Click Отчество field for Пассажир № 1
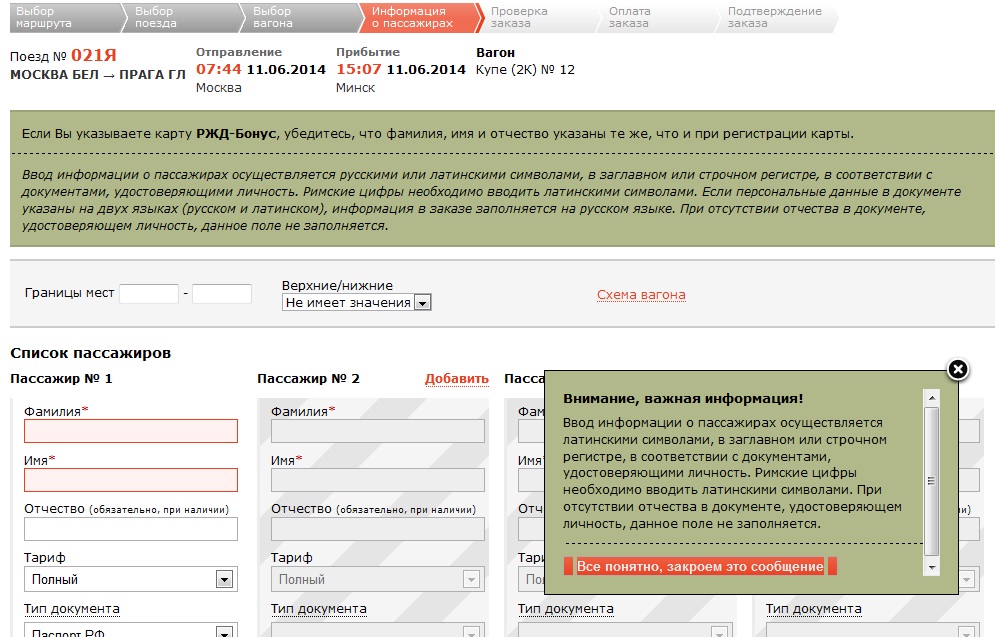This screenshot has height=637, width=995. [x=131, y=529]
